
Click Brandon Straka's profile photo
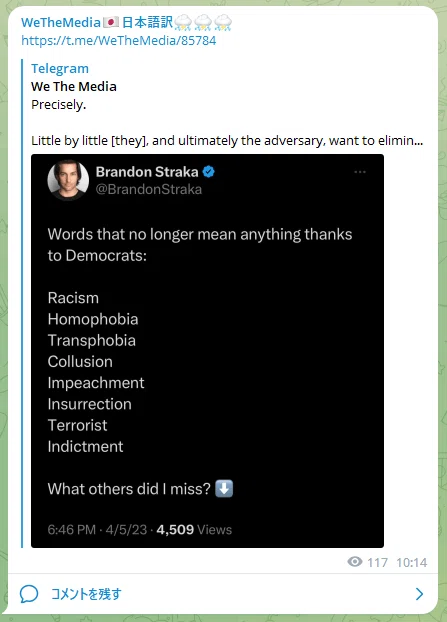point(68,180)
